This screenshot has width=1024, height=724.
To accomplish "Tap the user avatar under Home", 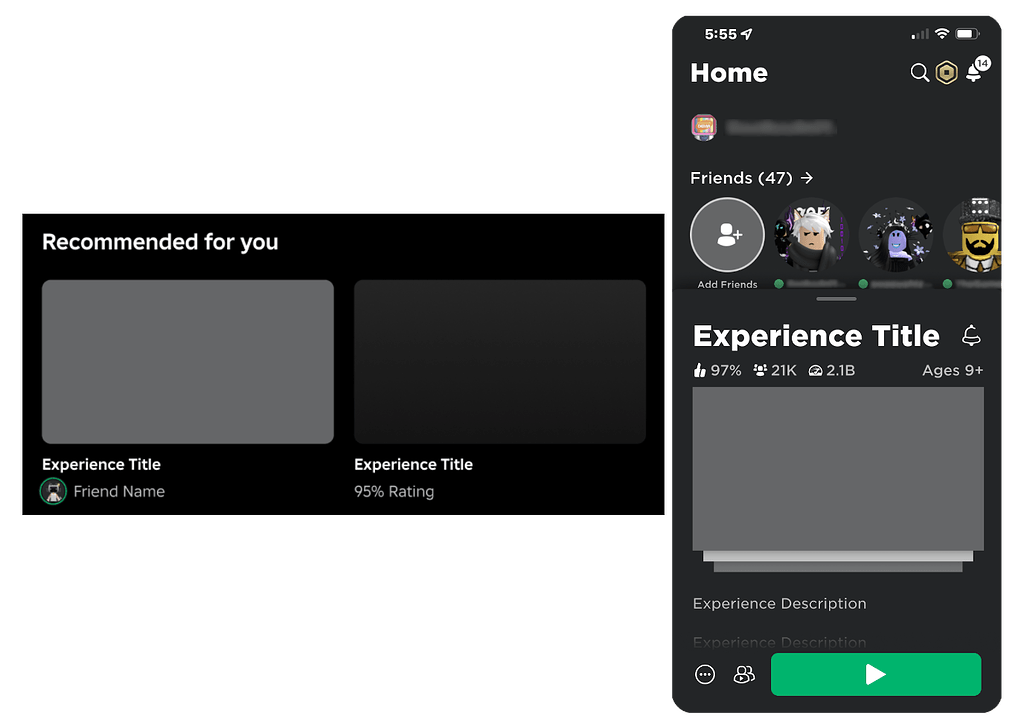I will click(x=704, y=127).
